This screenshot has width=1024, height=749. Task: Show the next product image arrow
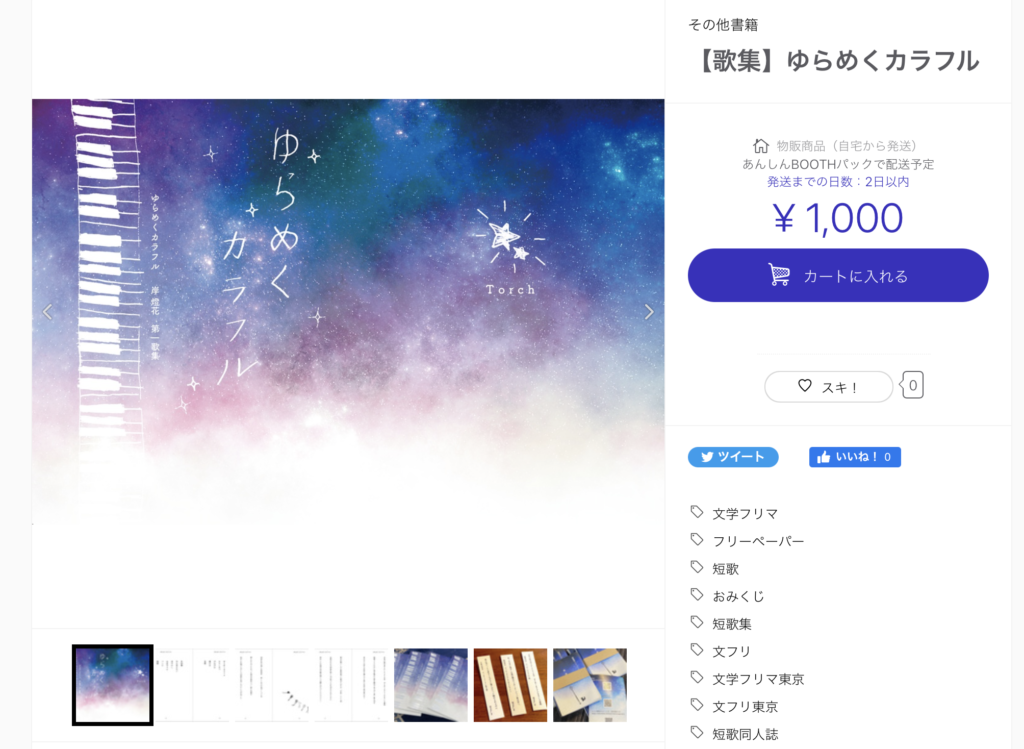click(648, 312)
